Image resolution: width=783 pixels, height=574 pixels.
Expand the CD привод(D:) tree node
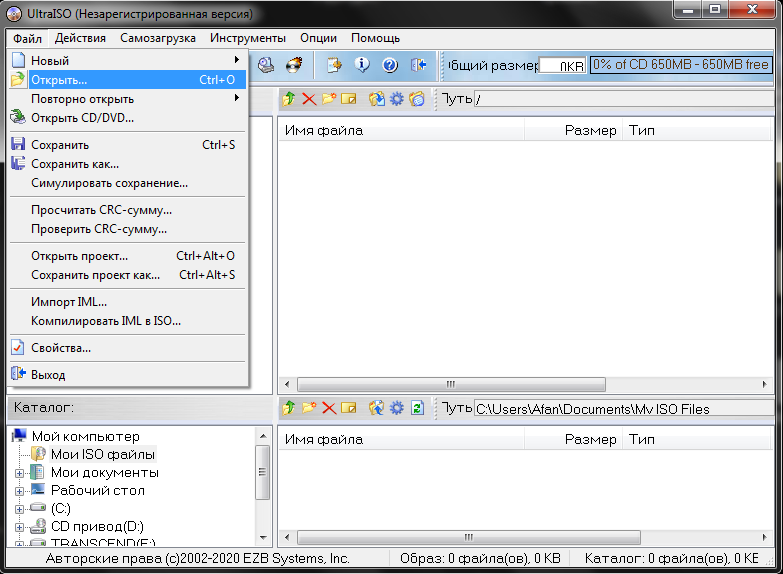click(19, 527)
